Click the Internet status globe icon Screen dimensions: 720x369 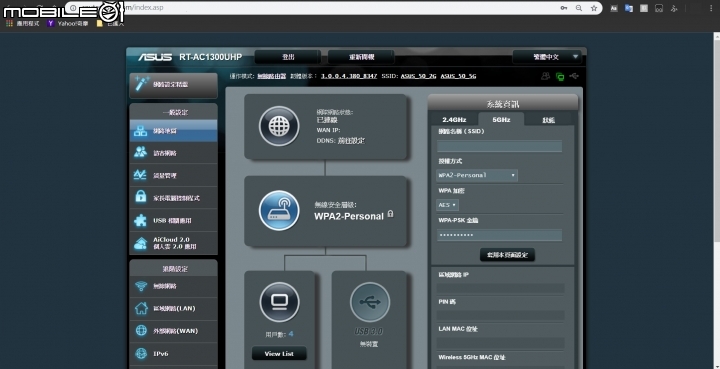click(x=279, y=126)
